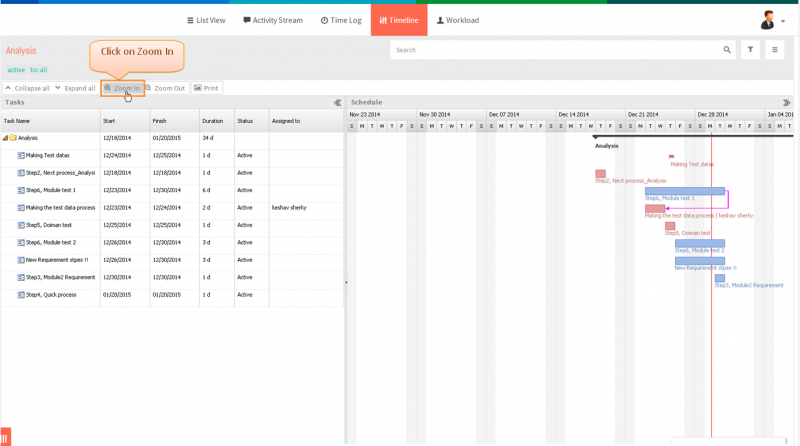Print the Gantt timeline
This screenshot has width=800, height=446.
pyautogui.click(x=206, y=88)
